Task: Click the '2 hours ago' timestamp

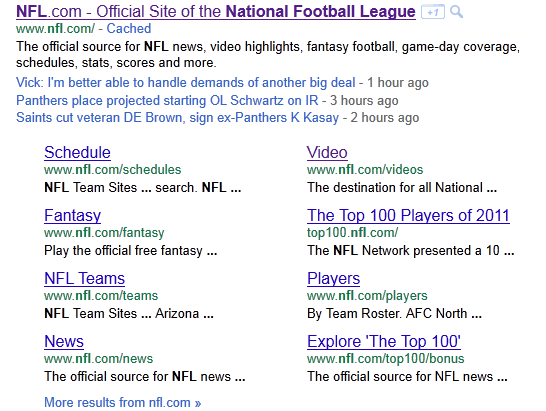Action: click(x=385, y=118)
